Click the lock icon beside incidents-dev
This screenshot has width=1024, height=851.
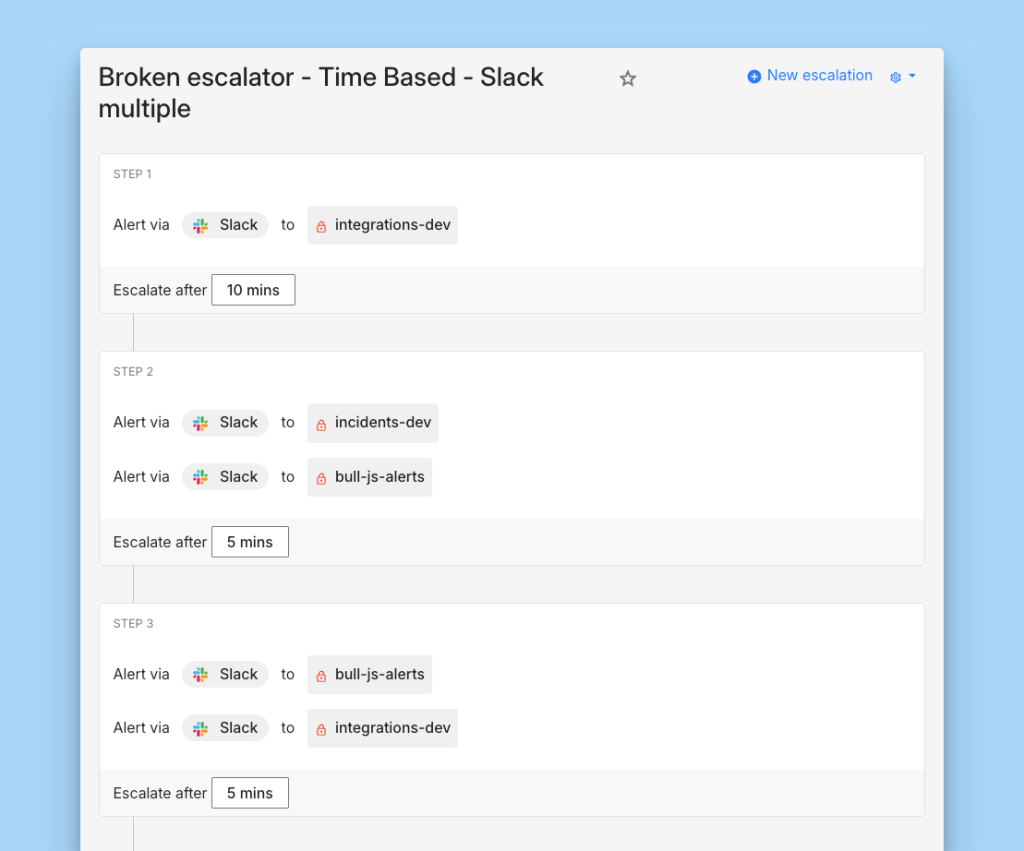321,424
